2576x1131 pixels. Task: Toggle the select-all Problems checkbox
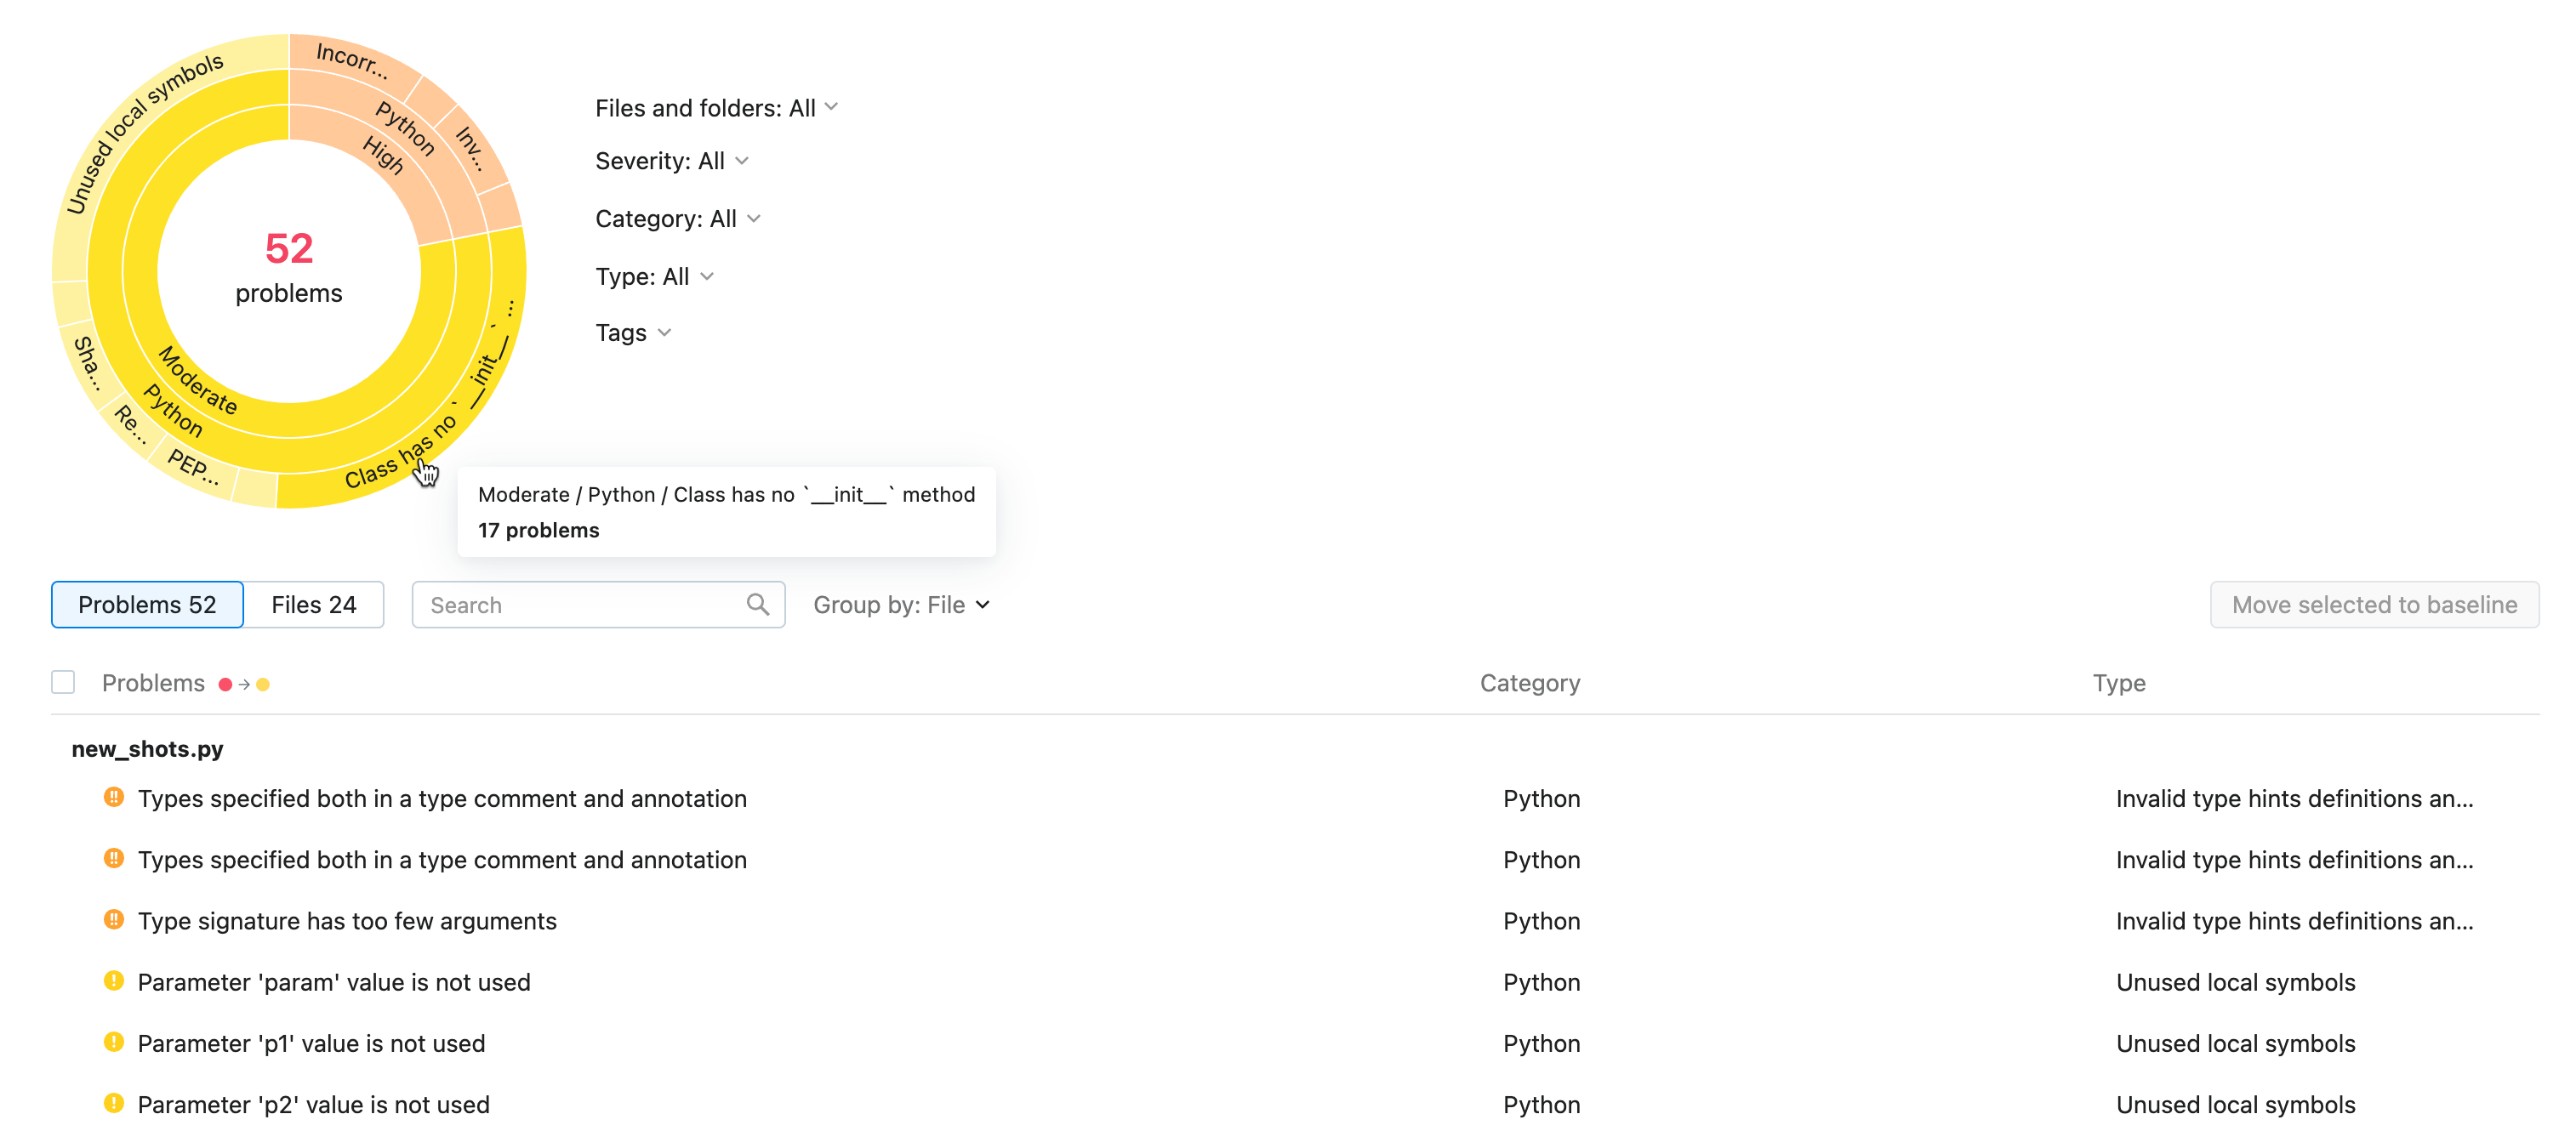(63, 682)
